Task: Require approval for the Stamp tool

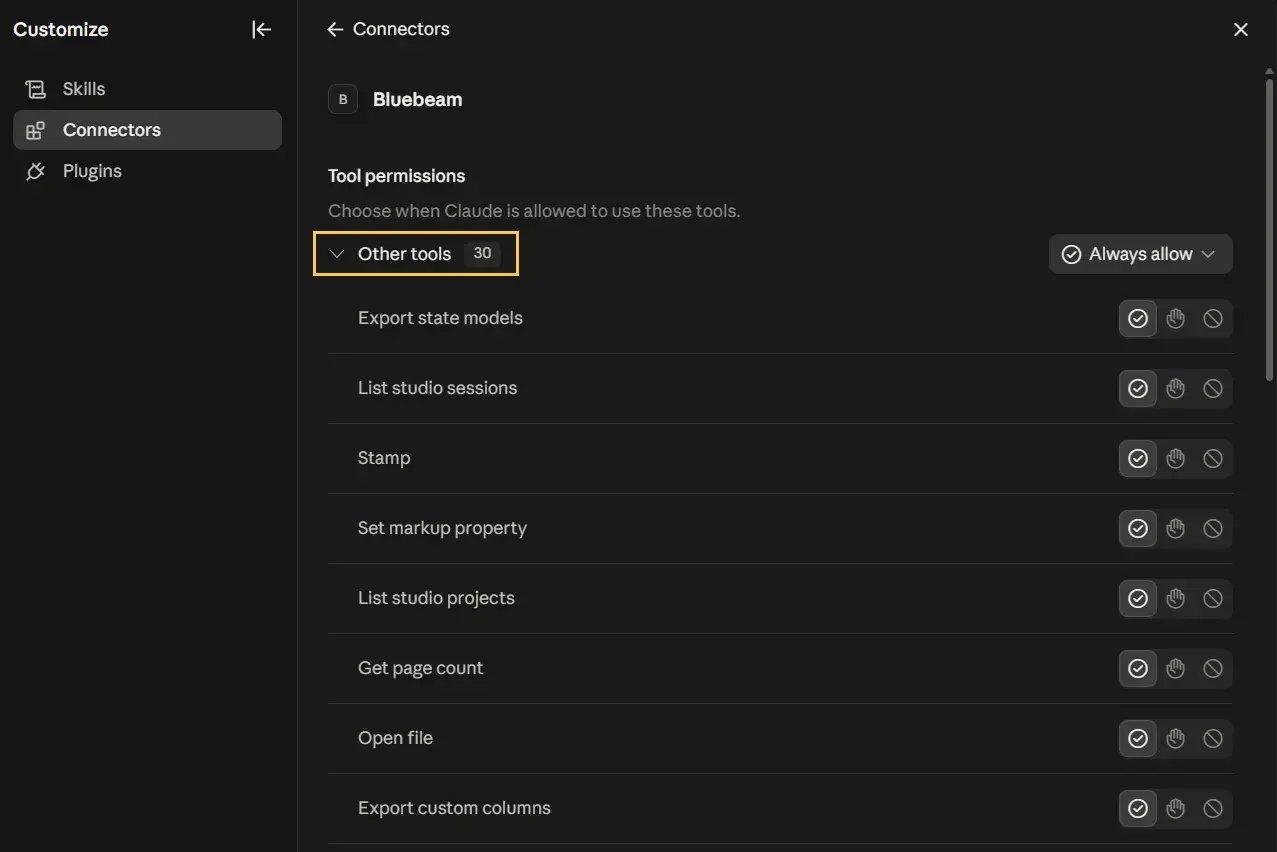Action: click(x=1176, y=459)
